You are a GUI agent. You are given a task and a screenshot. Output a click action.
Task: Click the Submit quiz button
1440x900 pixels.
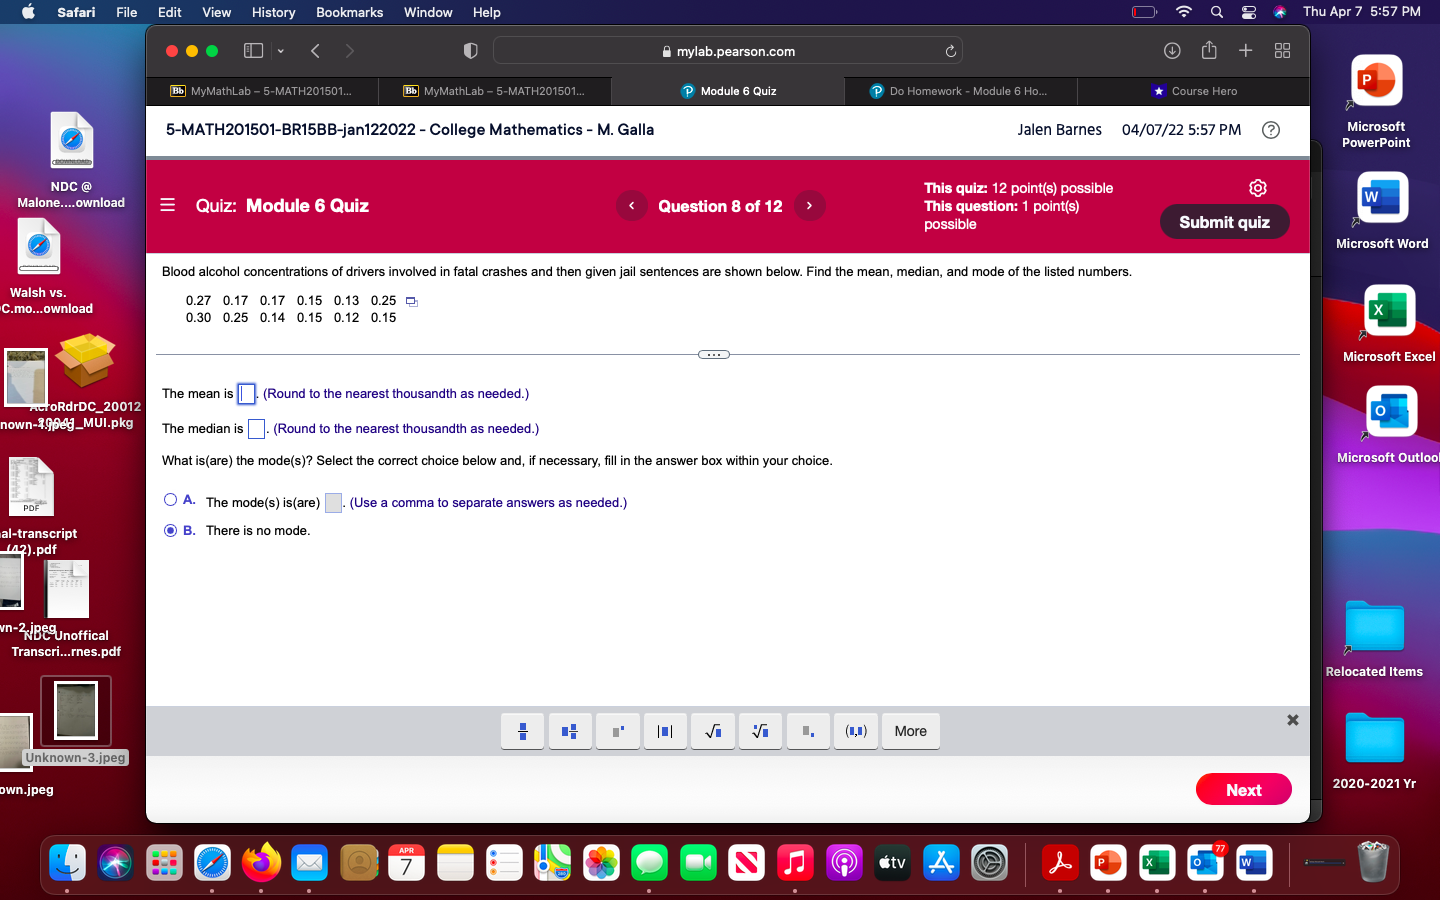(x=1224, y=222)
